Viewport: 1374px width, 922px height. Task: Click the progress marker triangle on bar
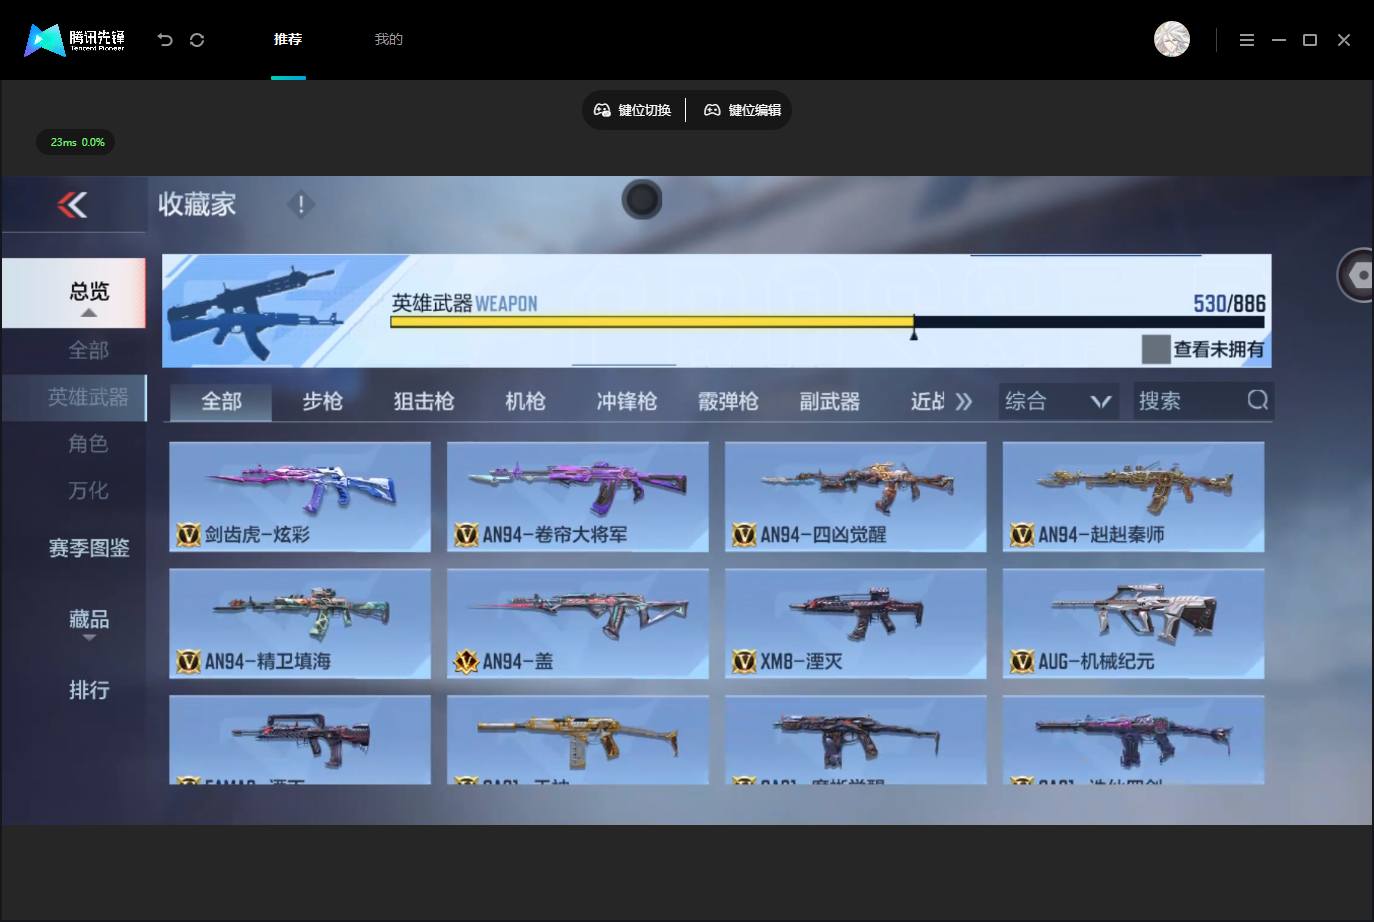pos(913,333)
